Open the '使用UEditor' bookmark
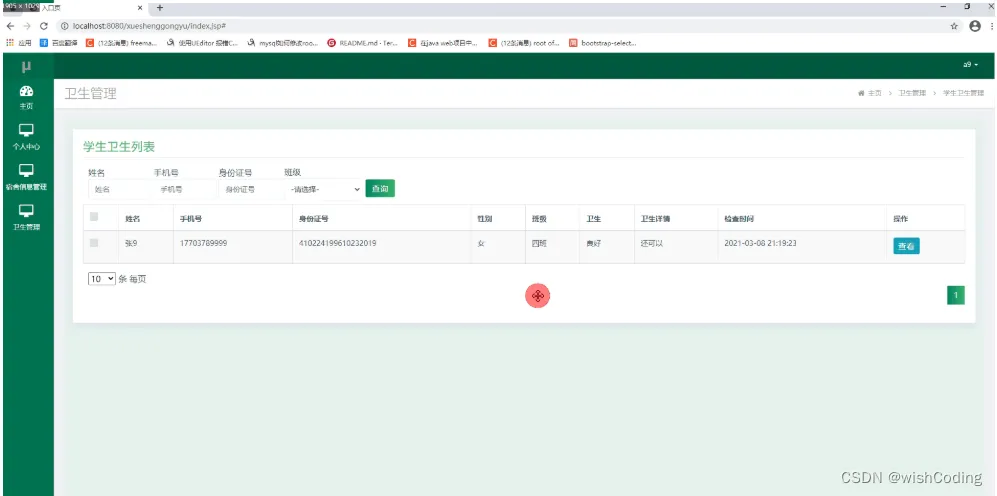997x496 pixels. 203,43
